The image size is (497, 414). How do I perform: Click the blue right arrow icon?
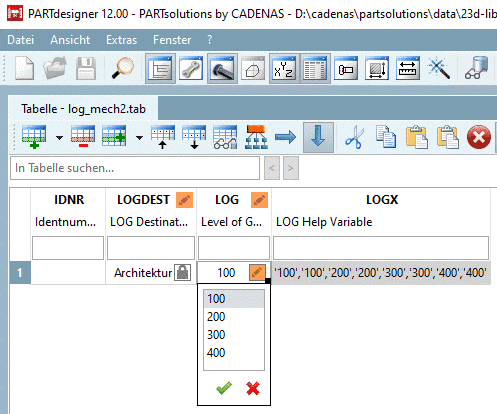(x=286, y=137)
